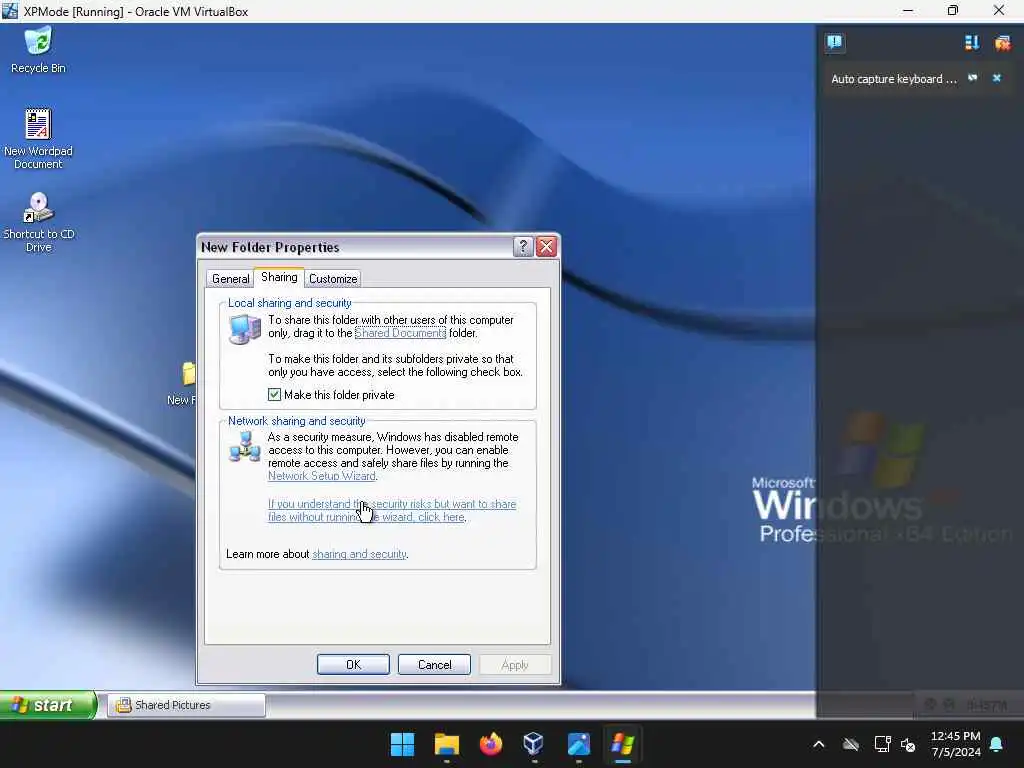Click the help question mark button
Screen dimensions: 1024x768
pyautogui.click(x=522, y=247)
